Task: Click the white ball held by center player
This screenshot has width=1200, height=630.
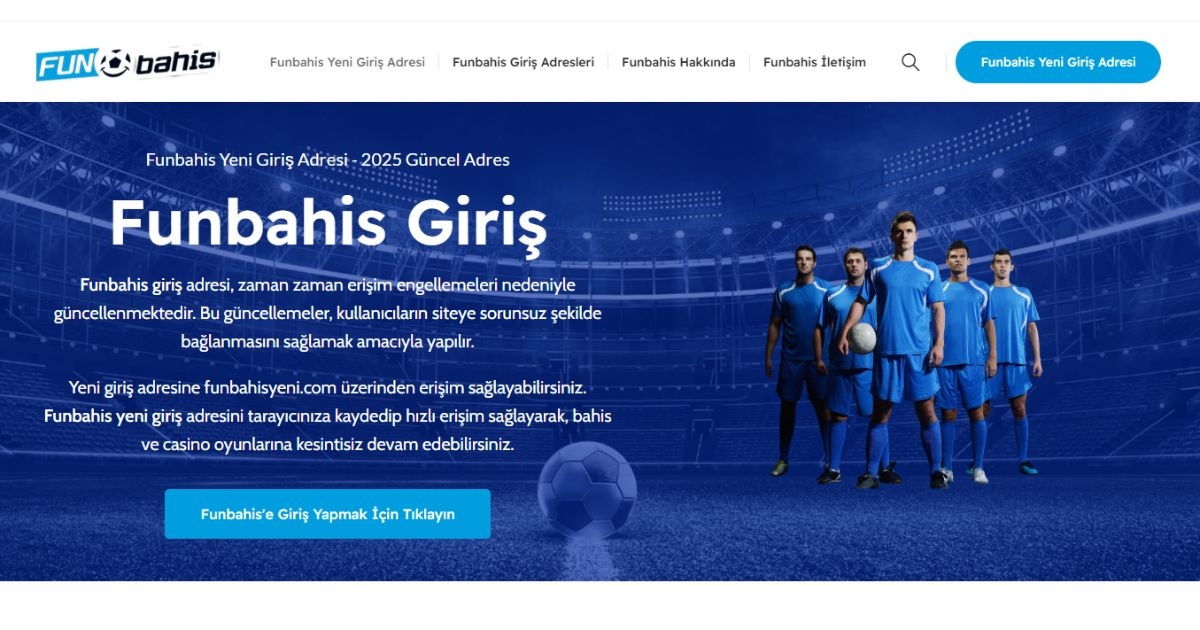Action: [x=863, y=338]
